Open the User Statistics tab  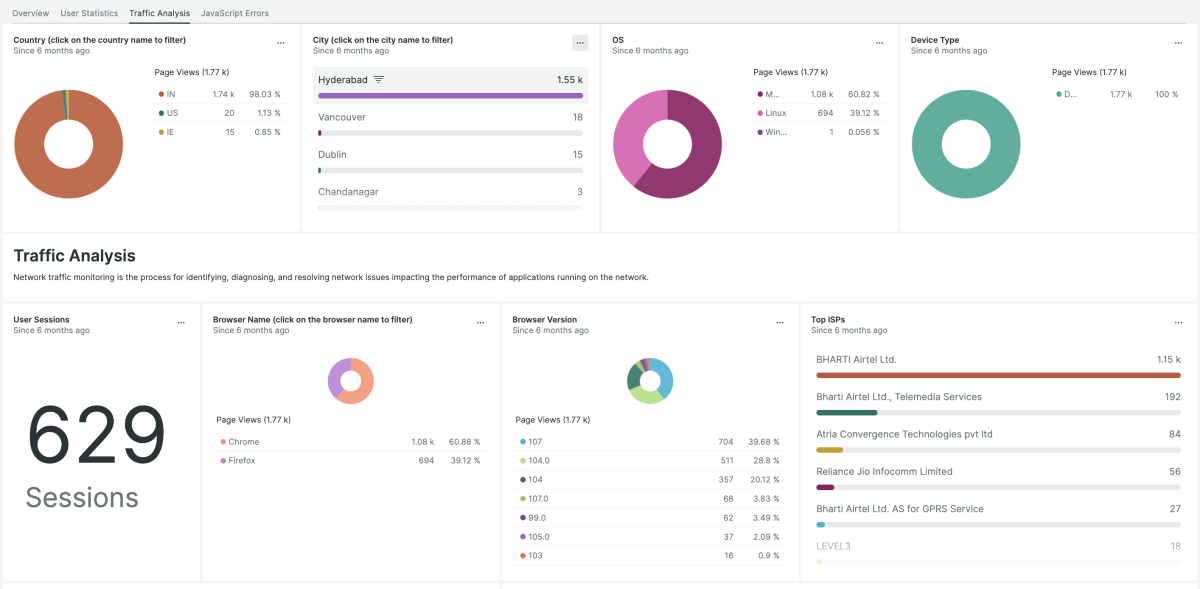point(89,13)
